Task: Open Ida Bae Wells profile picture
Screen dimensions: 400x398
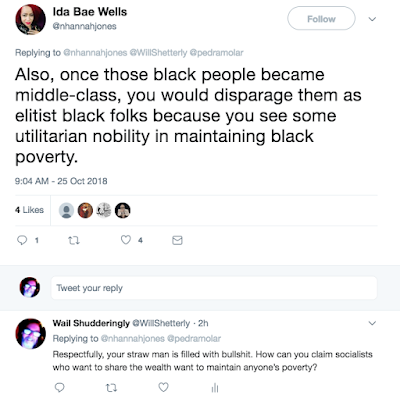Action: [30, 20]
